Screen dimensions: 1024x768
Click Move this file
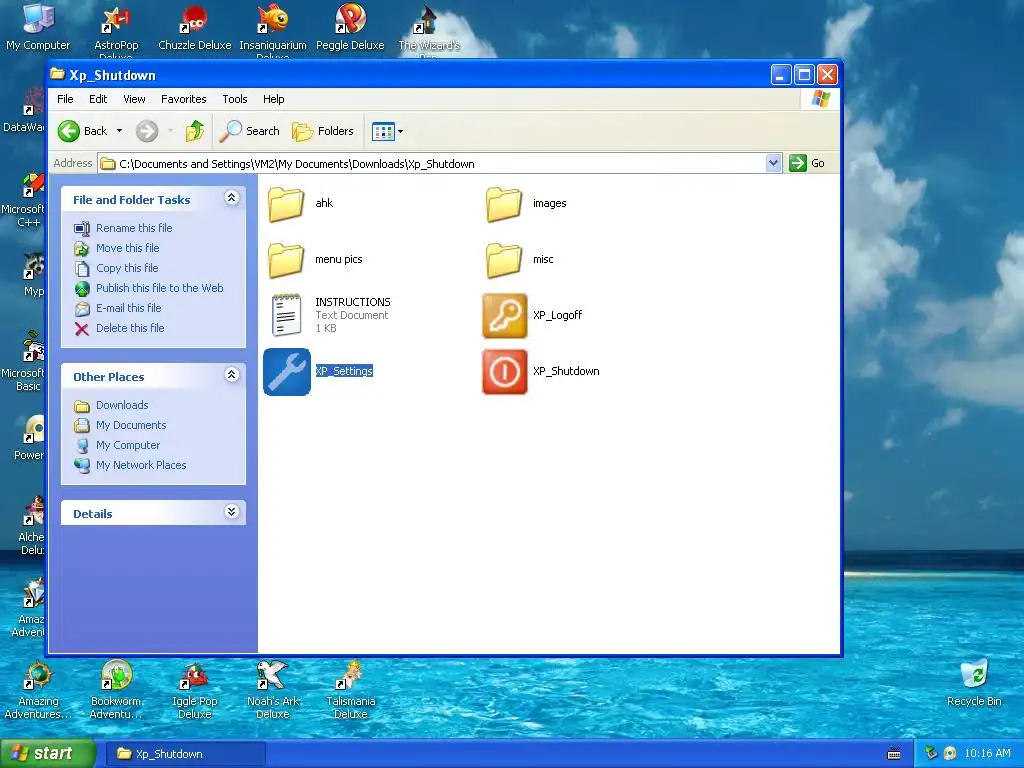[127, 248]
